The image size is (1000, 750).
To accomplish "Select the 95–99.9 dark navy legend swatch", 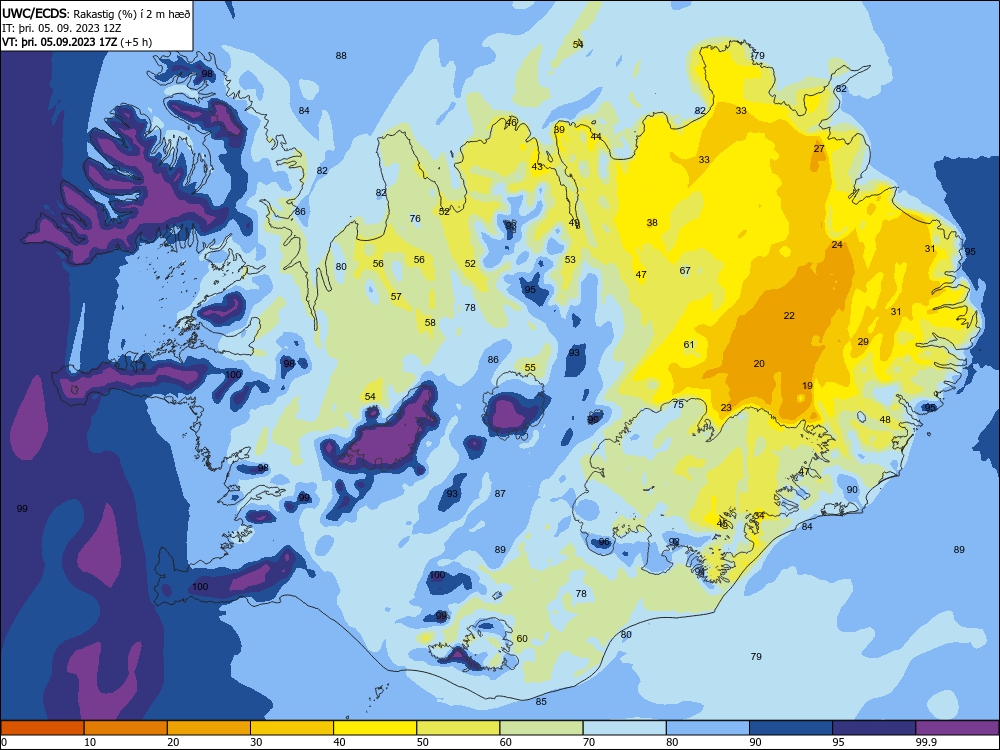I will coord(874,728).
